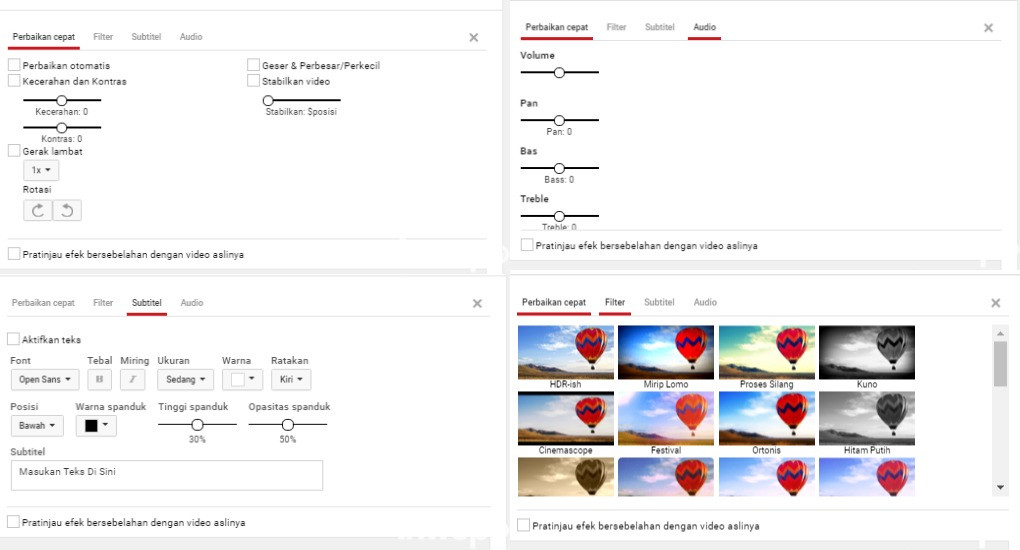Click the underlined Audio tab
Screen dimensions: 1020x550
[x=705, y=28]
